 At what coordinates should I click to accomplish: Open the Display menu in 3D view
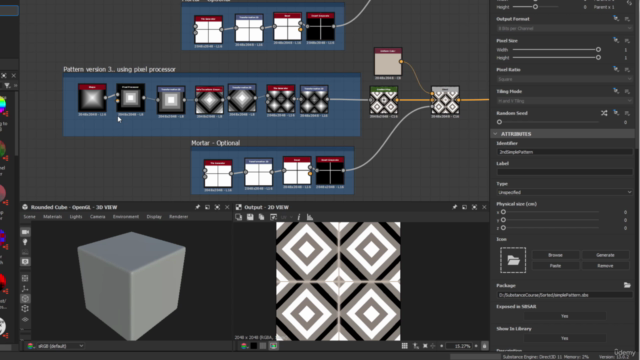point(154,217)
